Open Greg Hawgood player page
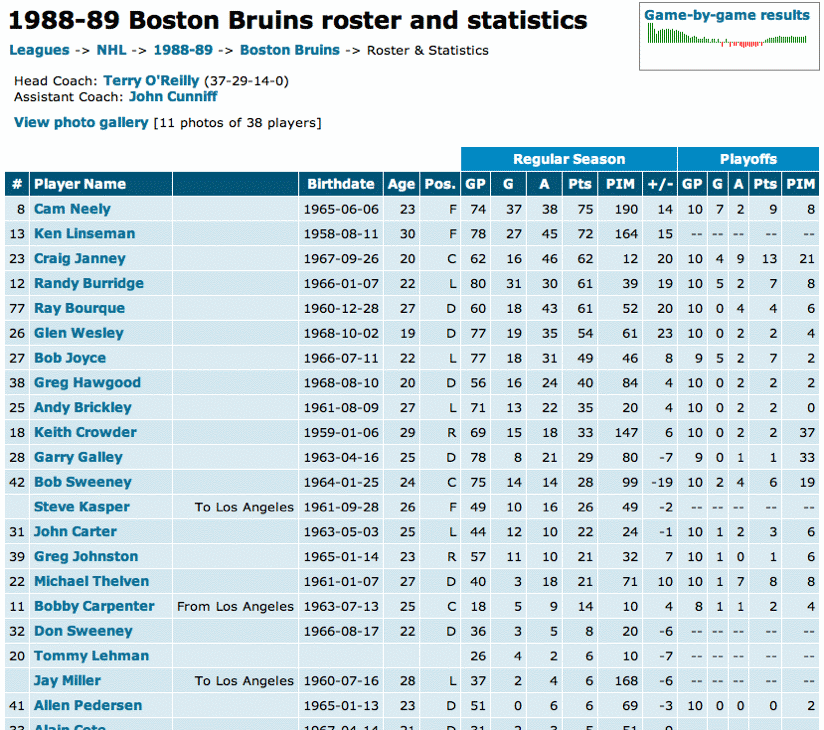The height and width of the screenshot is (730, 824). coord(87,383)
